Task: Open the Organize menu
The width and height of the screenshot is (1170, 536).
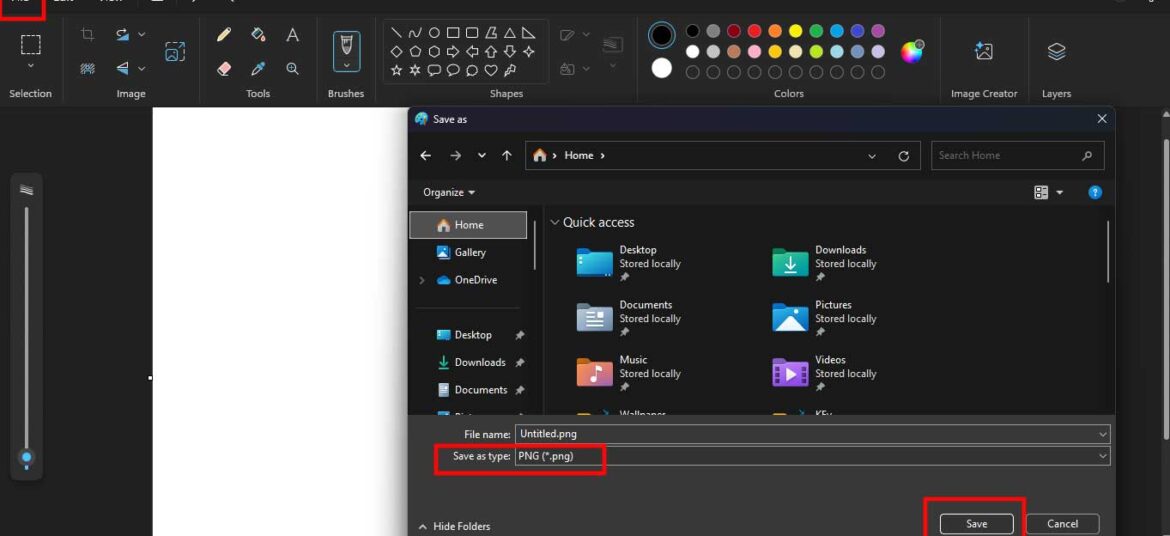Action: click(448, 193)
